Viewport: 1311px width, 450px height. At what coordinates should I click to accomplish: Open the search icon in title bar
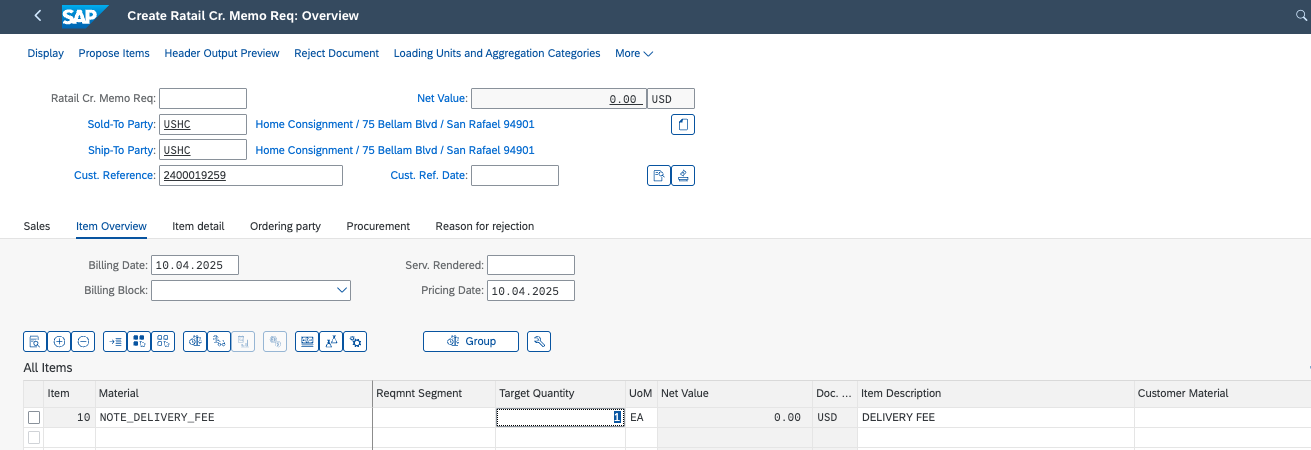(1300, 16)
